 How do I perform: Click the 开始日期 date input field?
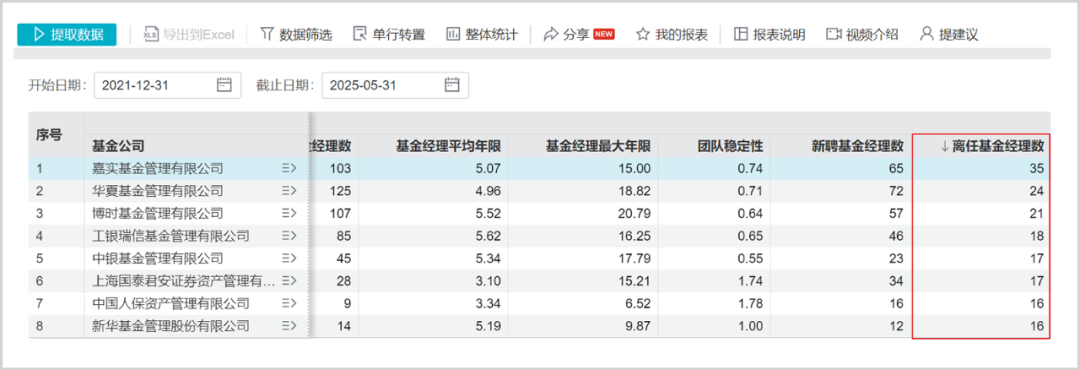click(167, 85)
